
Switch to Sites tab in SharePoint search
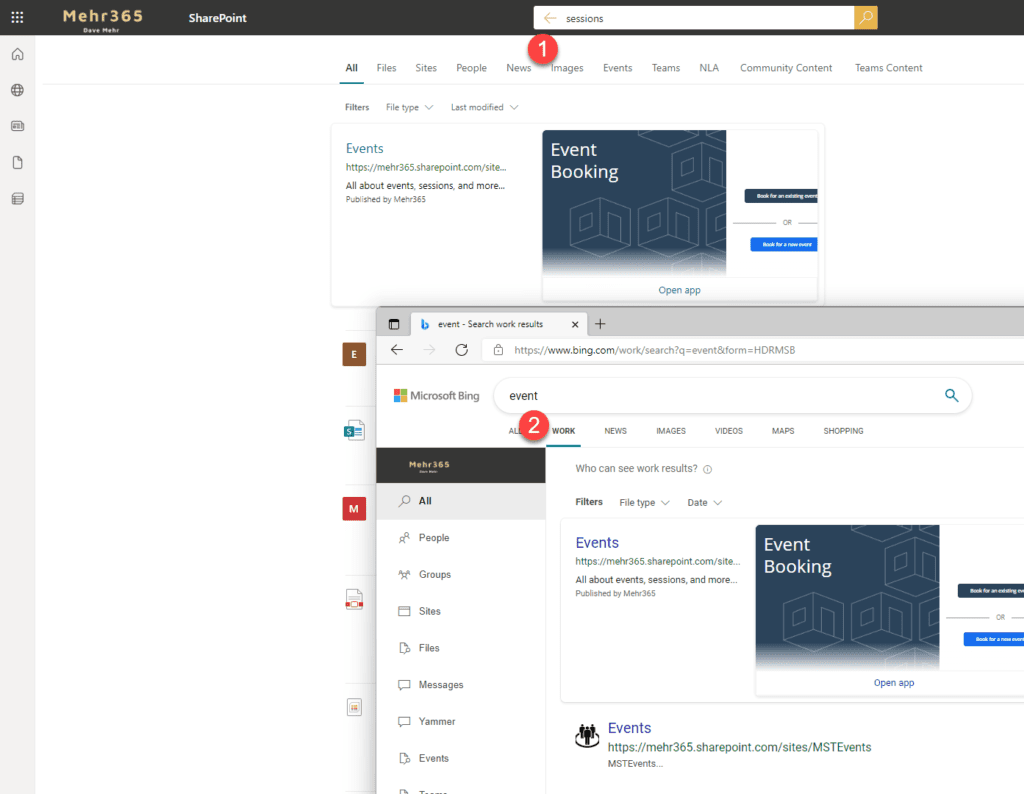(x=426, y=68)
